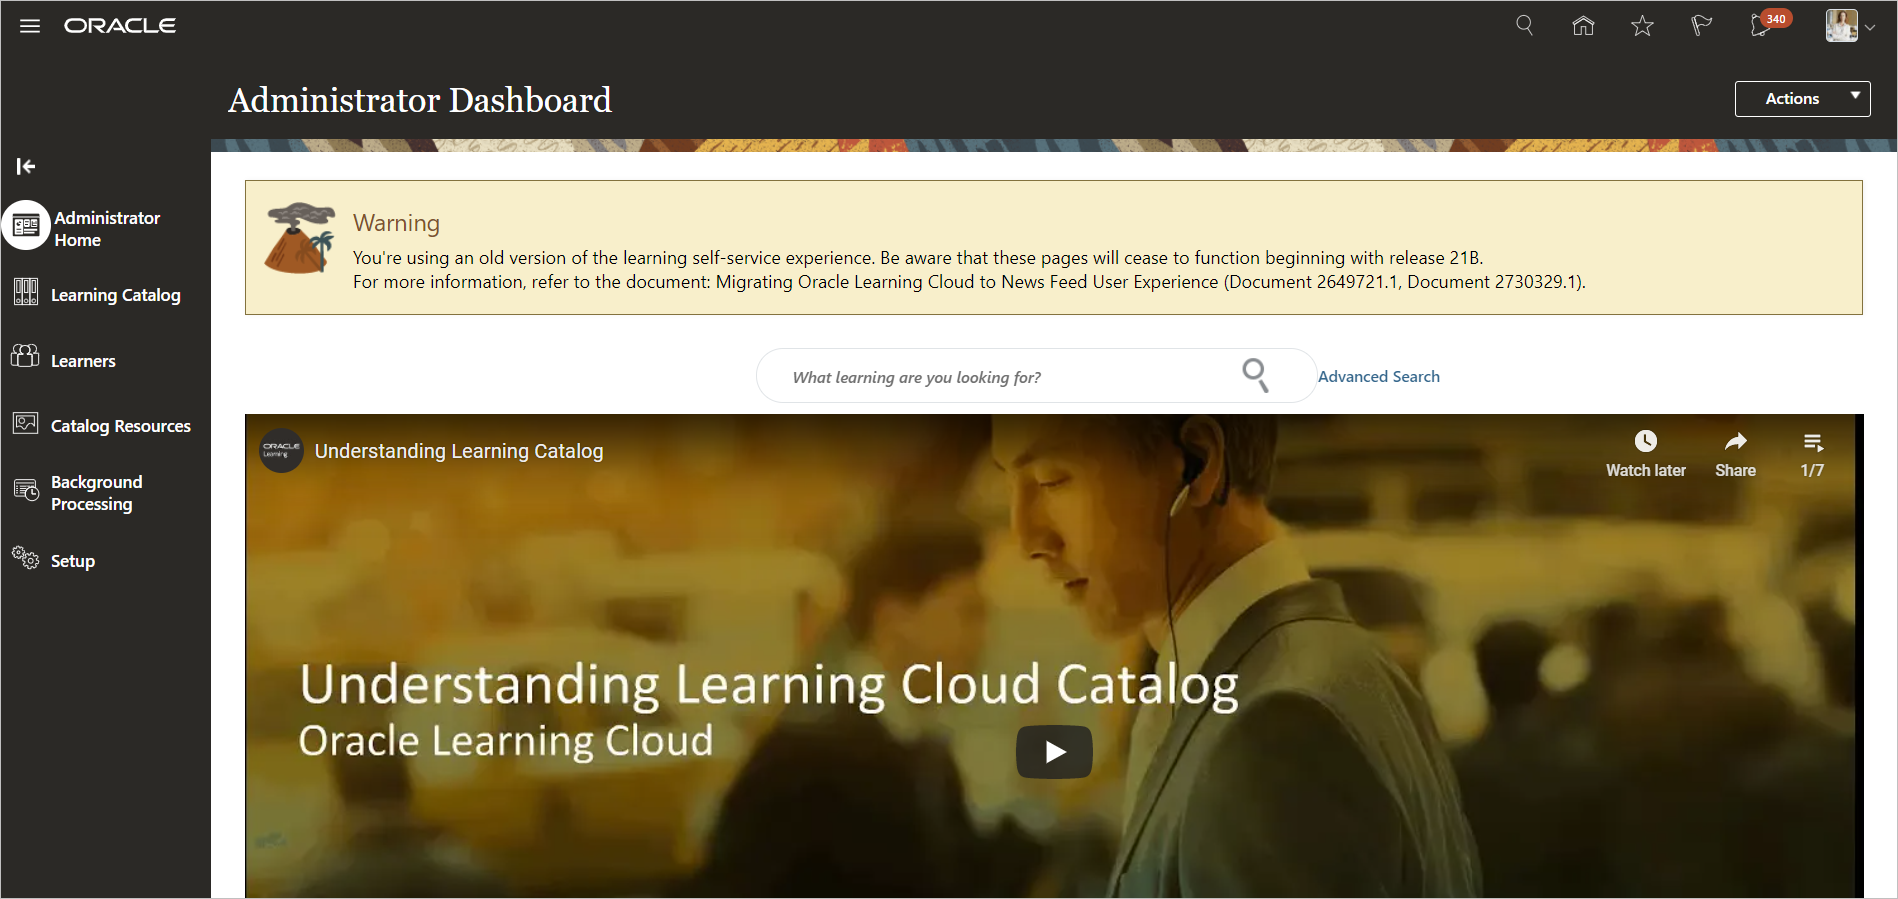Open the hamburger navigator menu
The width and height of the screenshot is (1898, 899).
tap(30, 26)
